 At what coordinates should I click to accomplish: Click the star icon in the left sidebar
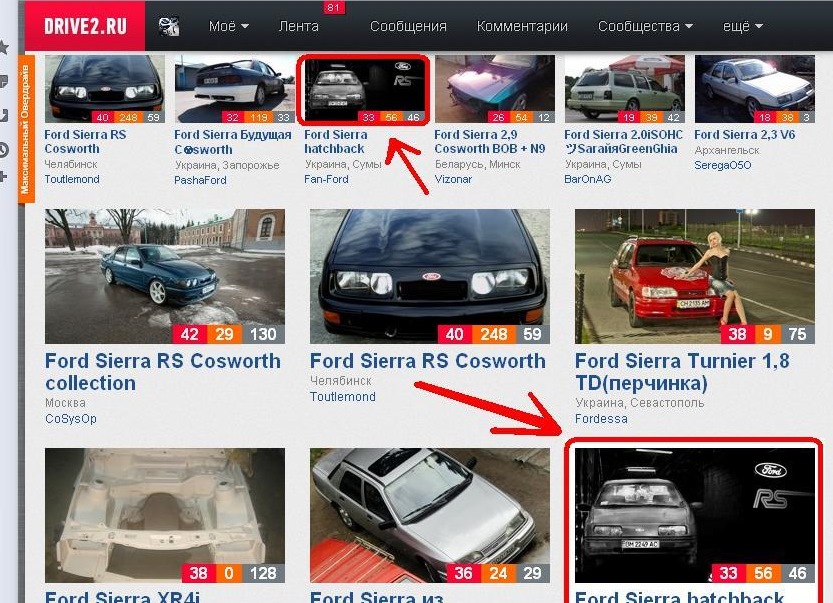(x=4, y=47)
